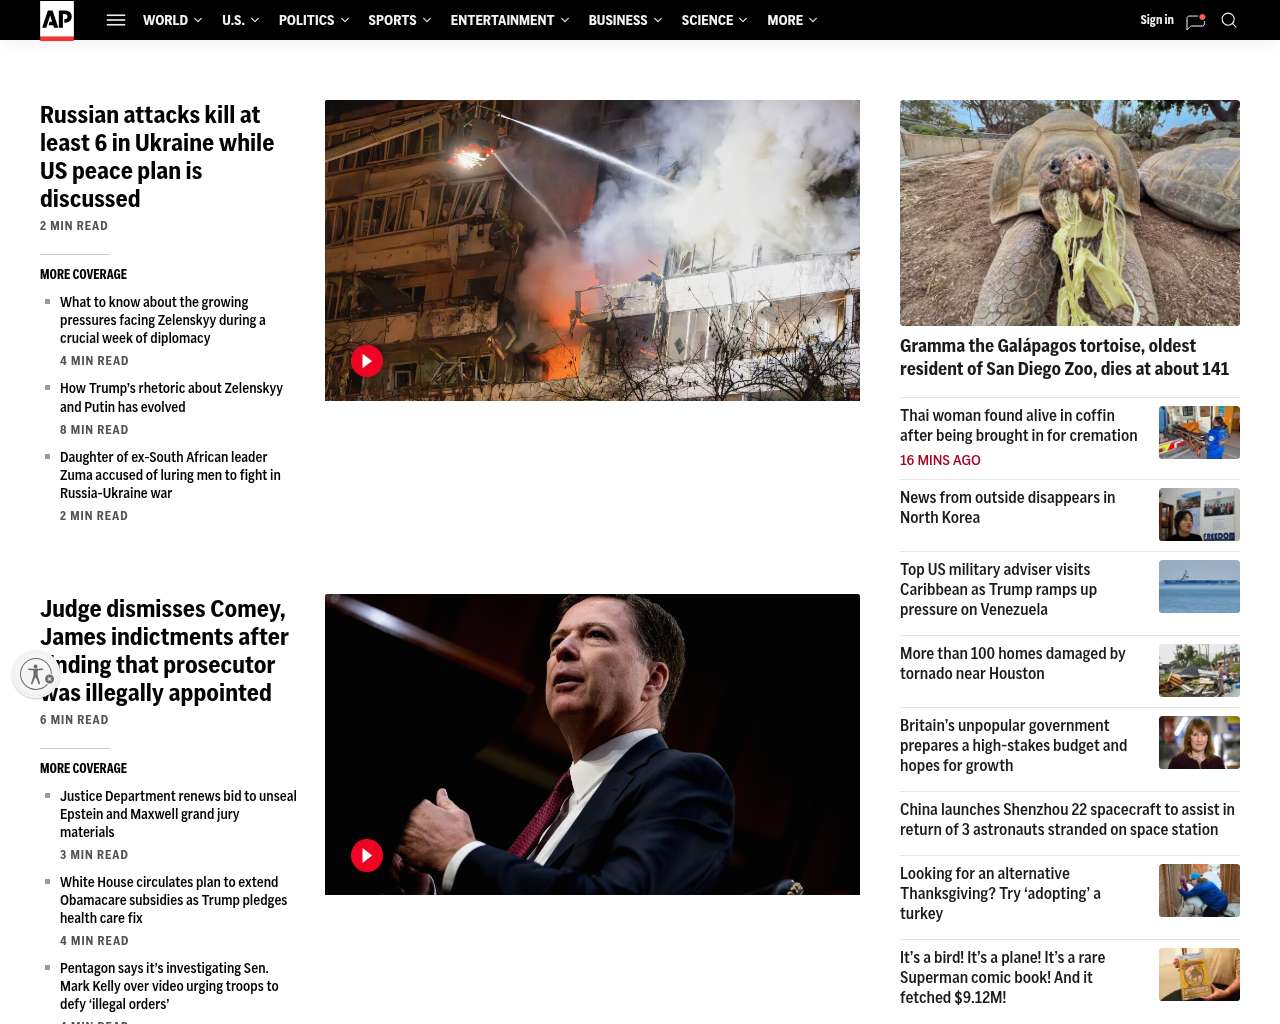Open the notifications chat icon

(x=1195, y=21)
